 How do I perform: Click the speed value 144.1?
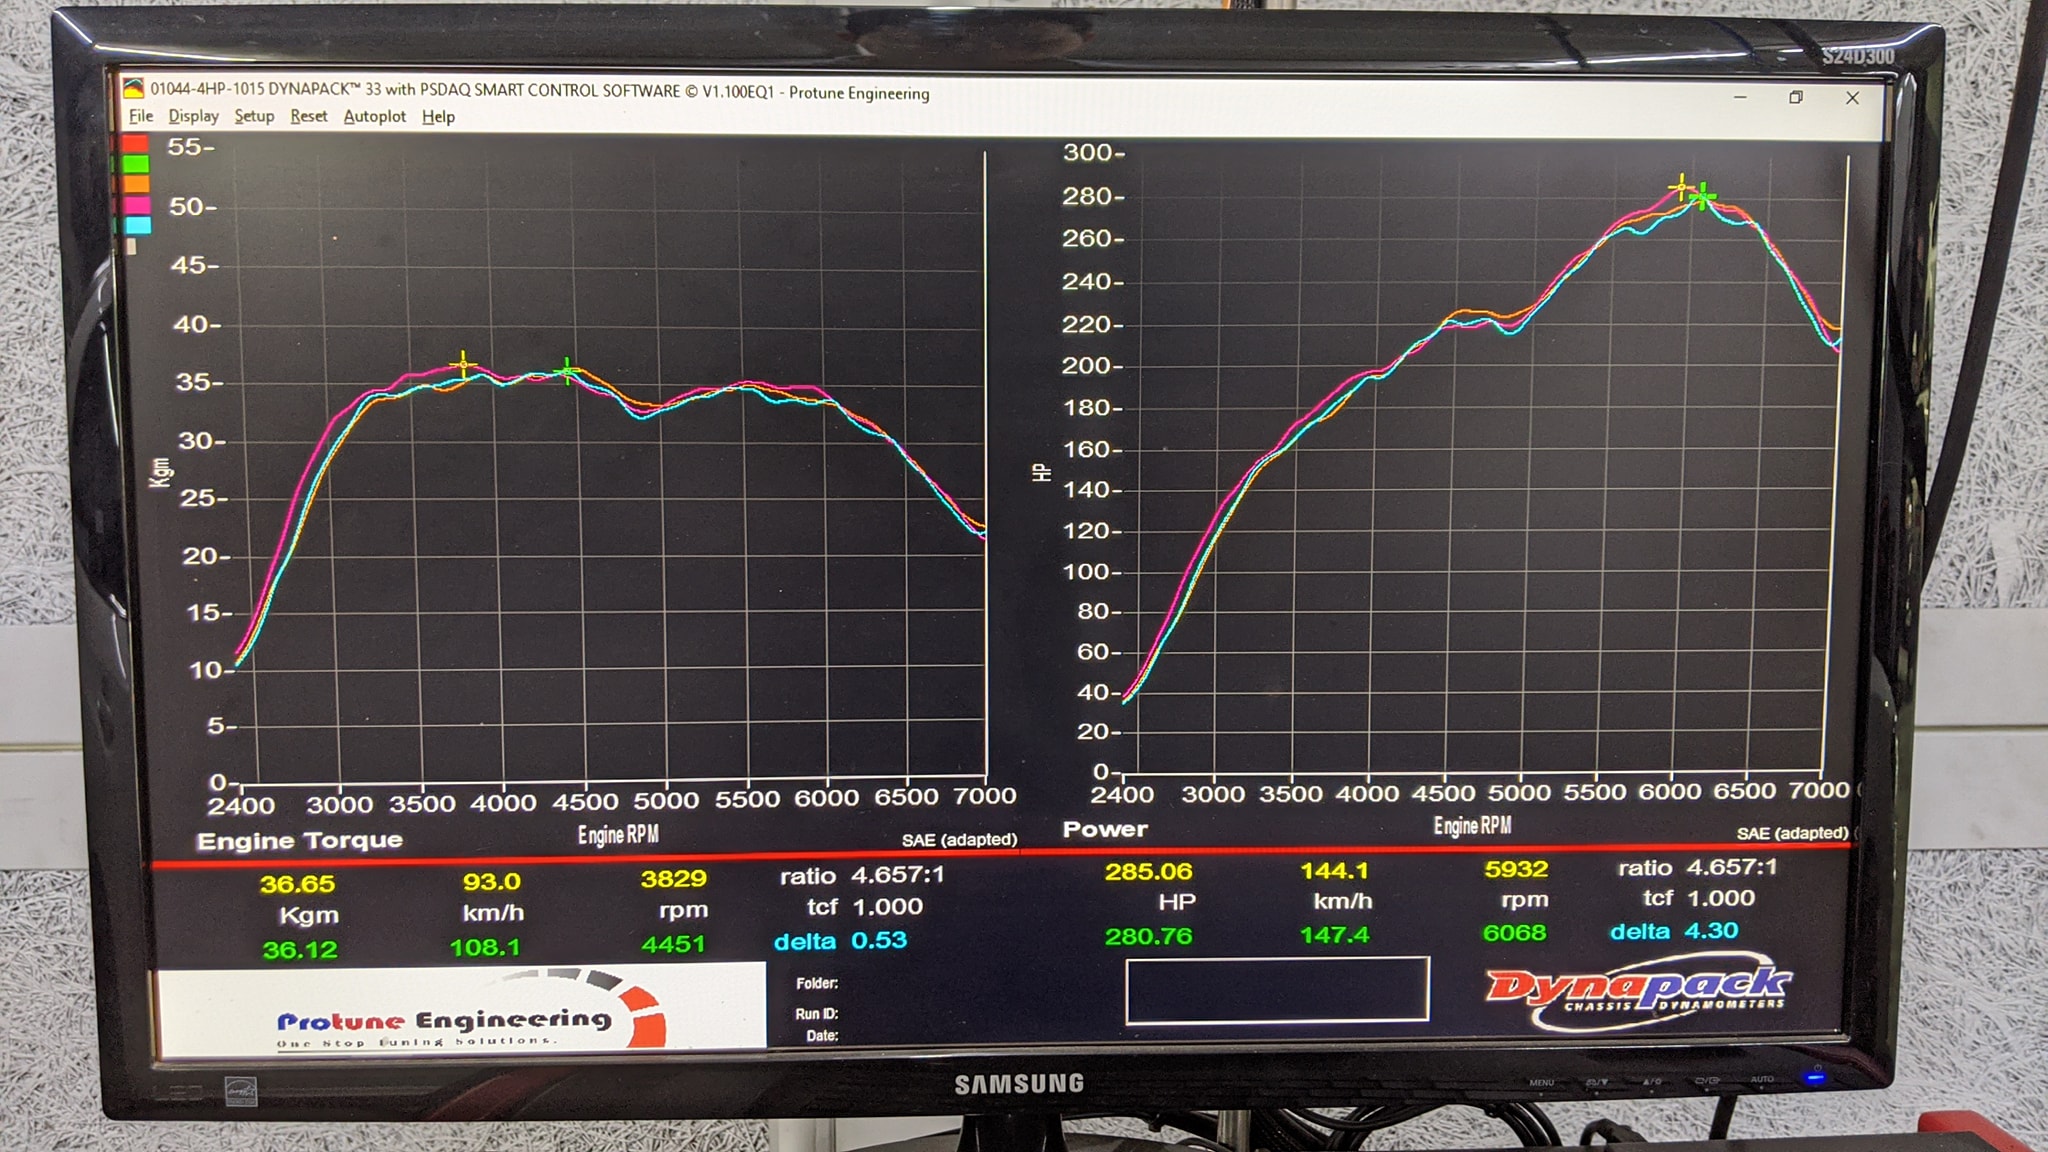pos(1334,871)
